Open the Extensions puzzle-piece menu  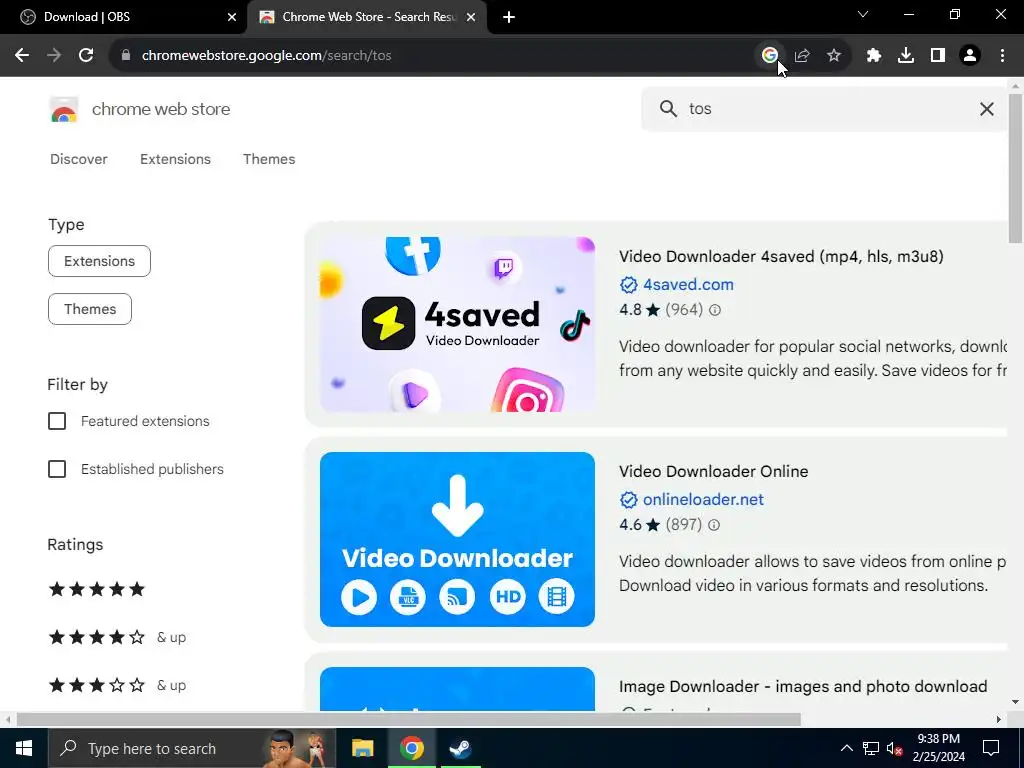pyautogui.click(x=874, y=56)
